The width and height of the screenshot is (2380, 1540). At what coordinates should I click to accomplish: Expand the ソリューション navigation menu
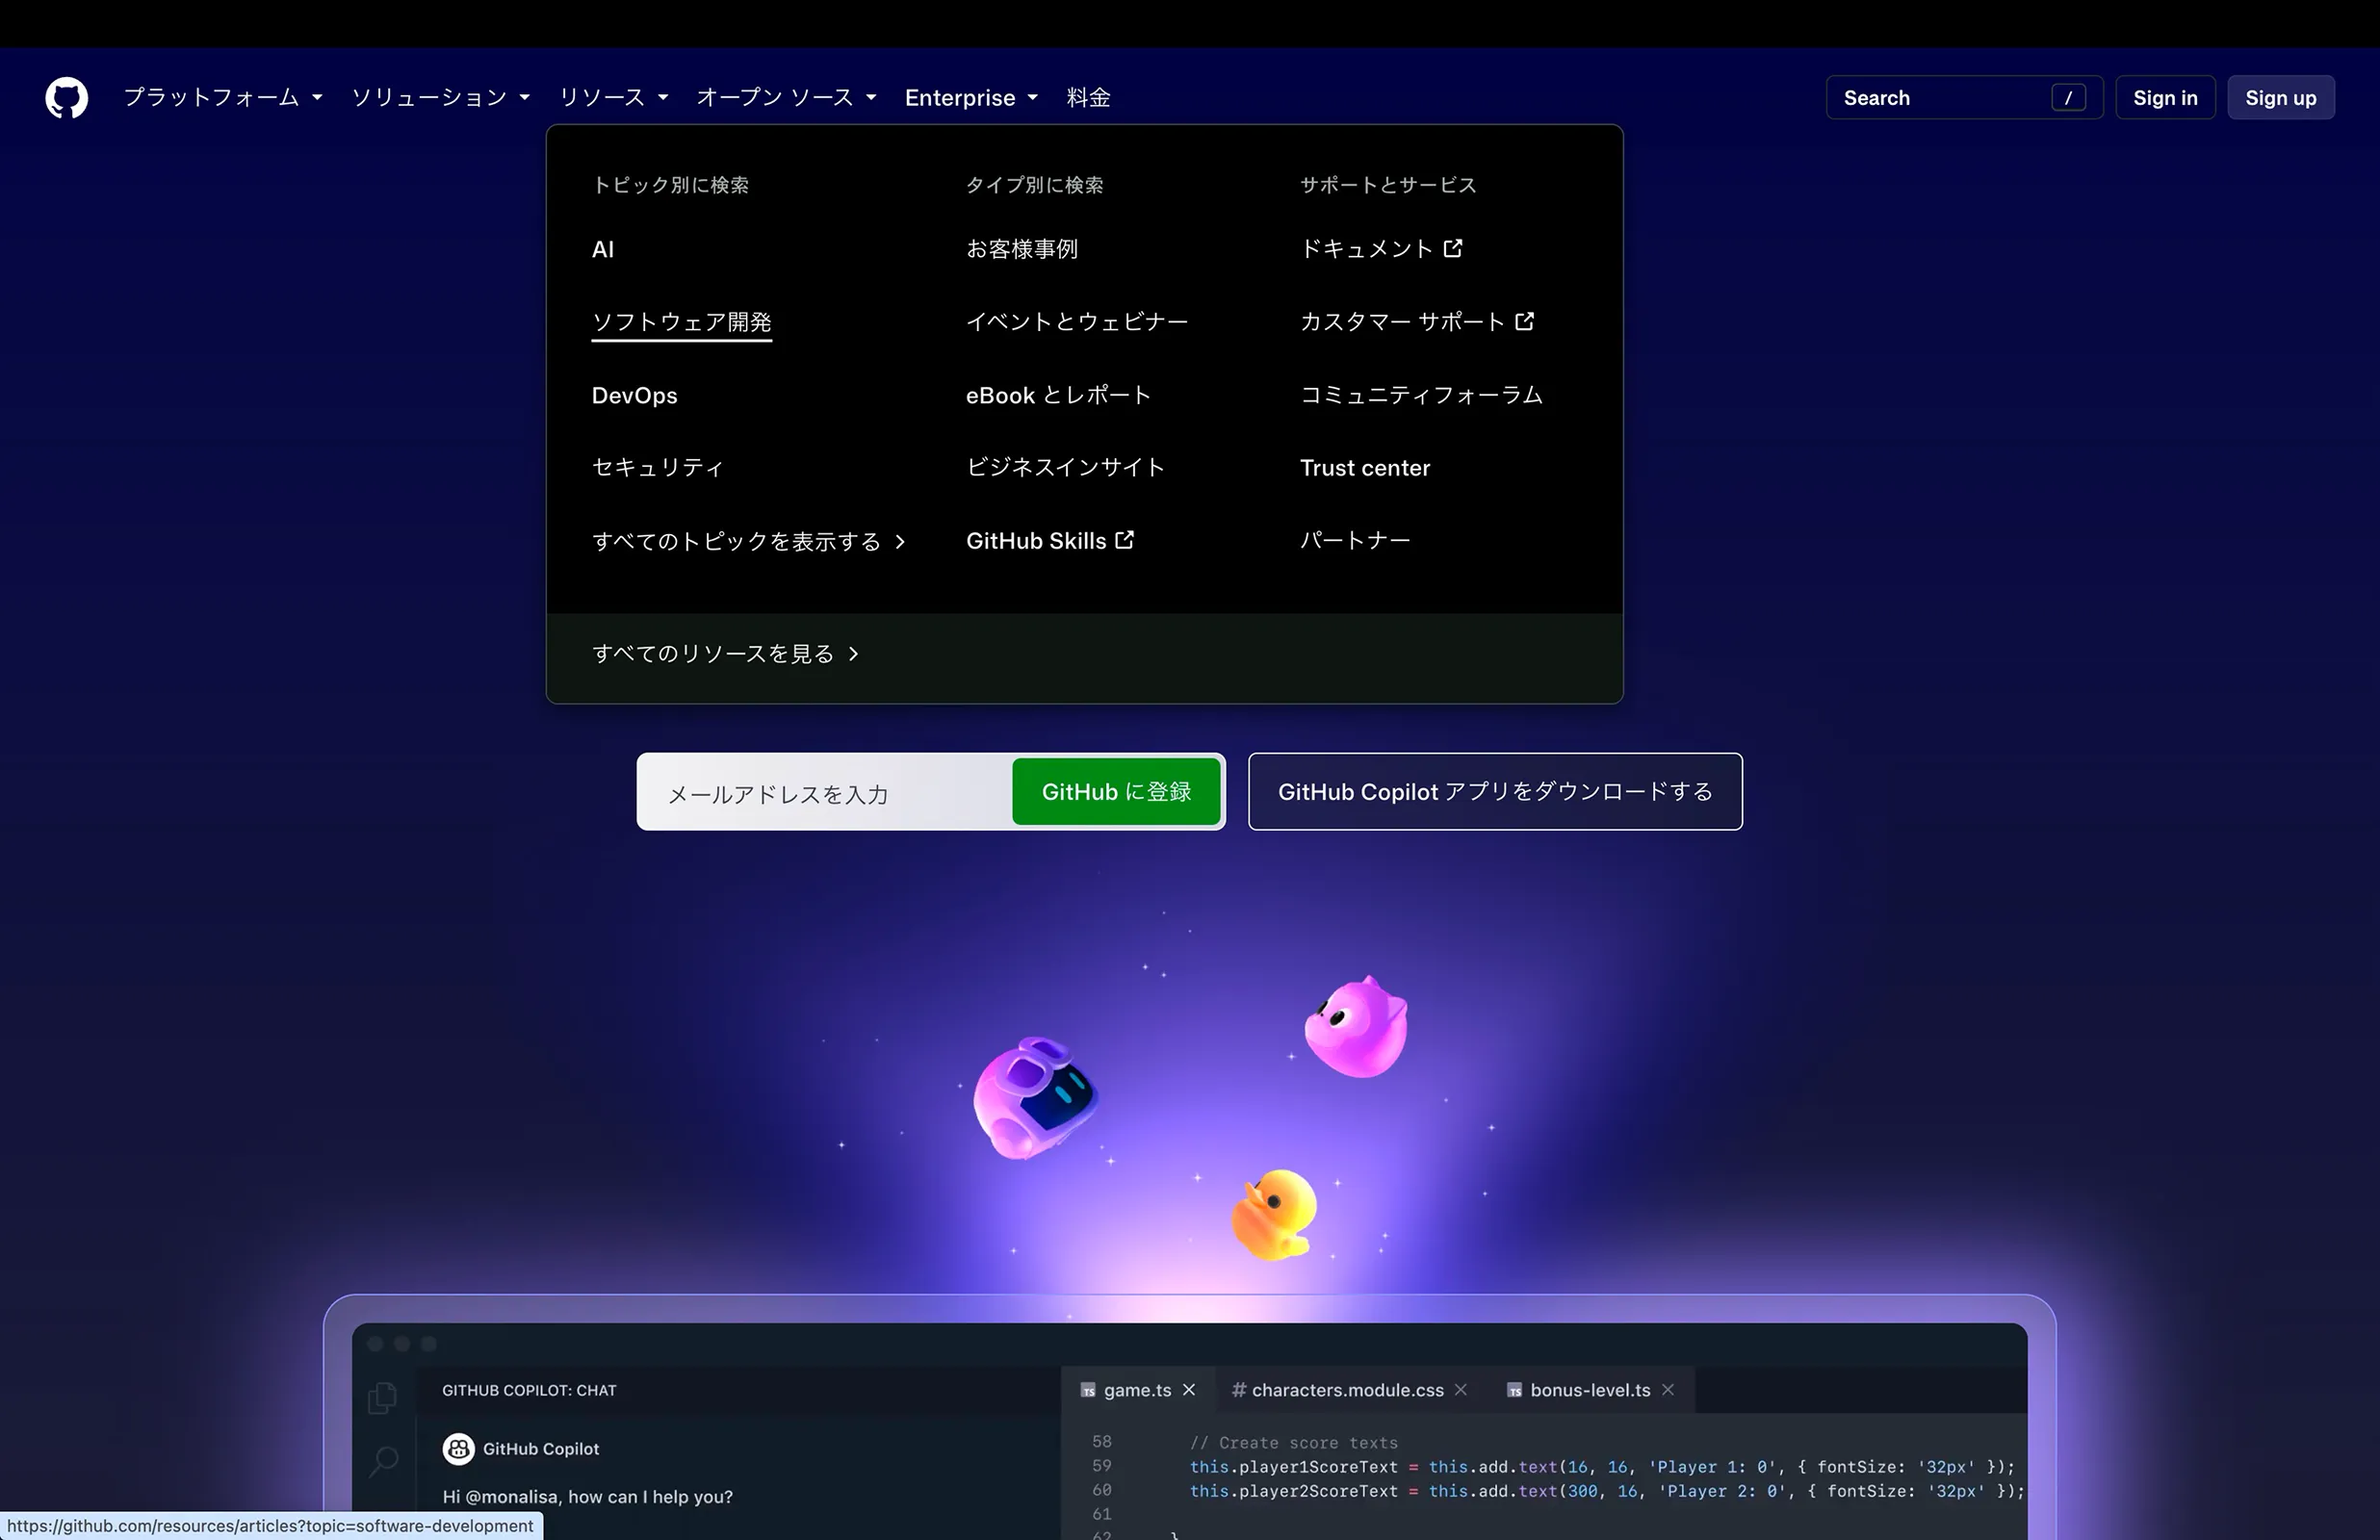(440, 98)
